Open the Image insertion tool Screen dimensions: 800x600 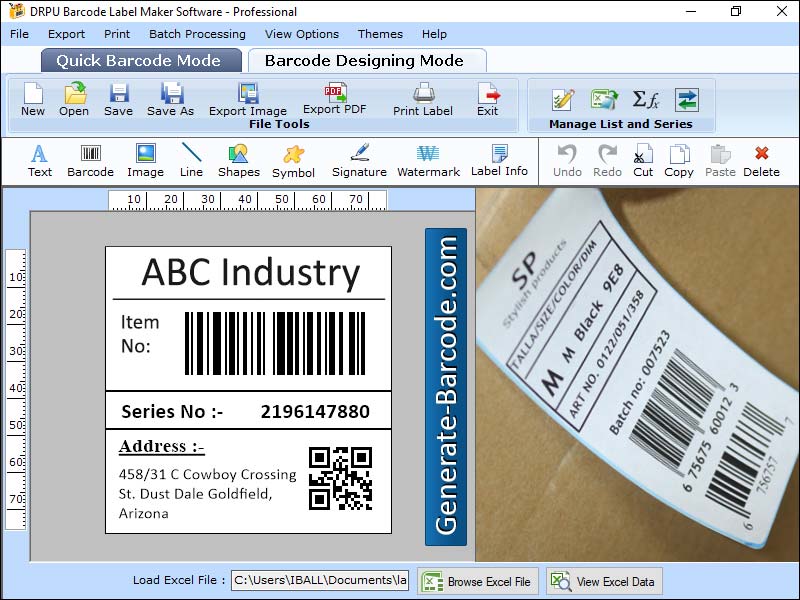pos(144,160)
